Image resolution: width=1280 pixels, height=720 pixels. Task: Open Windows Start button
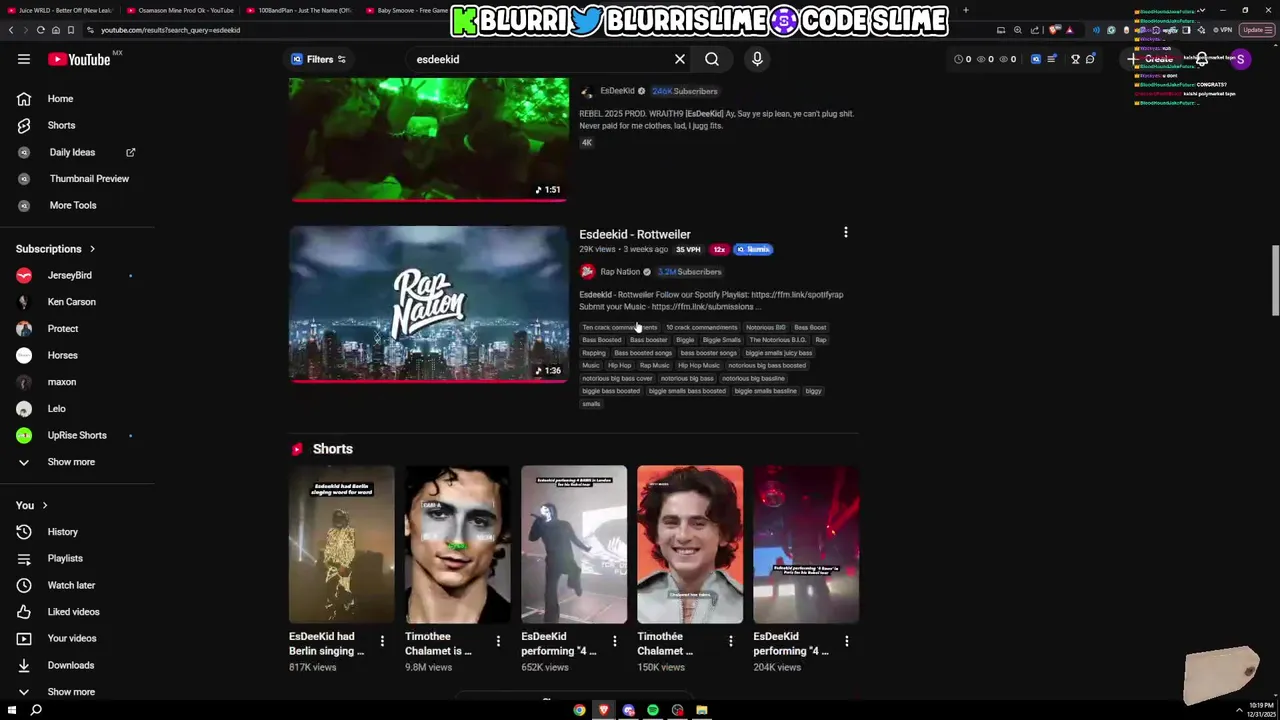point(12,710)
